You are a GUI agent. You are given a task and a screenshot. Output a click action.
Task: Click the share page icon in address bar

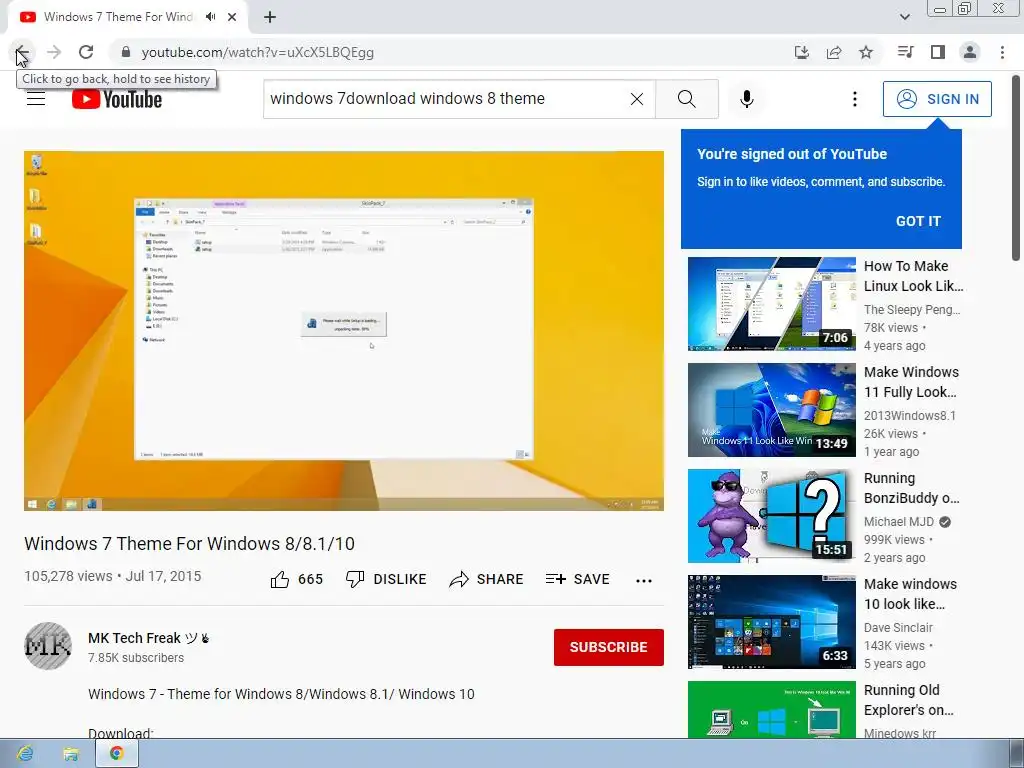click(834, 52)
